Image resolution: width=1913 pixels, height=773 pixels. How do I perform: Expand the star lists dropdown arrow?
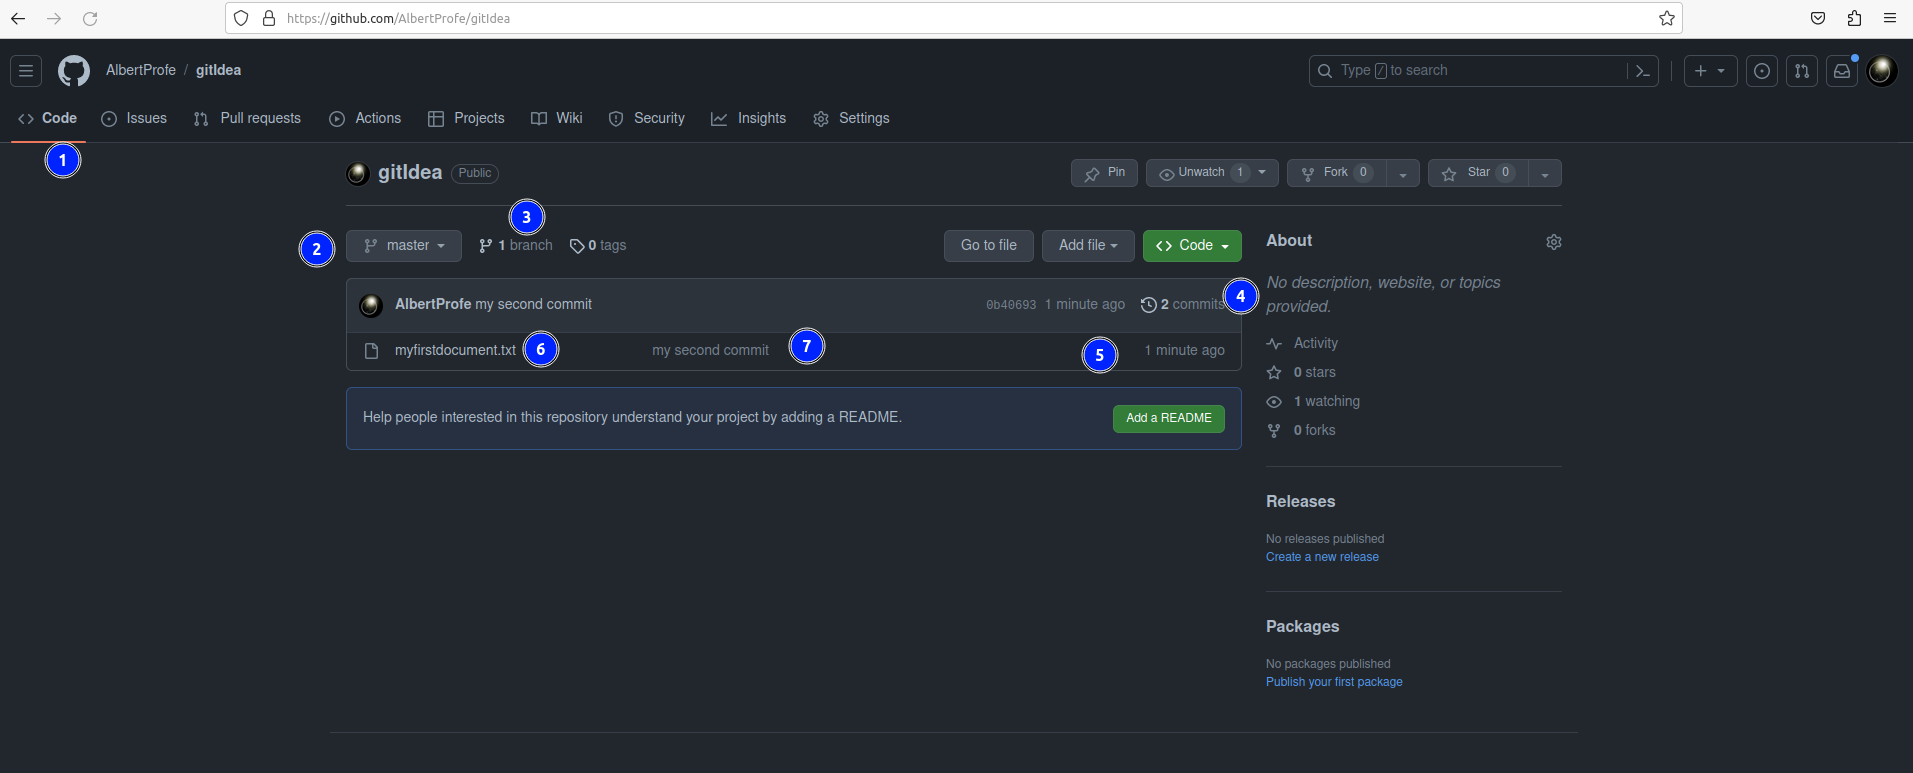(x=1545, y=173)
